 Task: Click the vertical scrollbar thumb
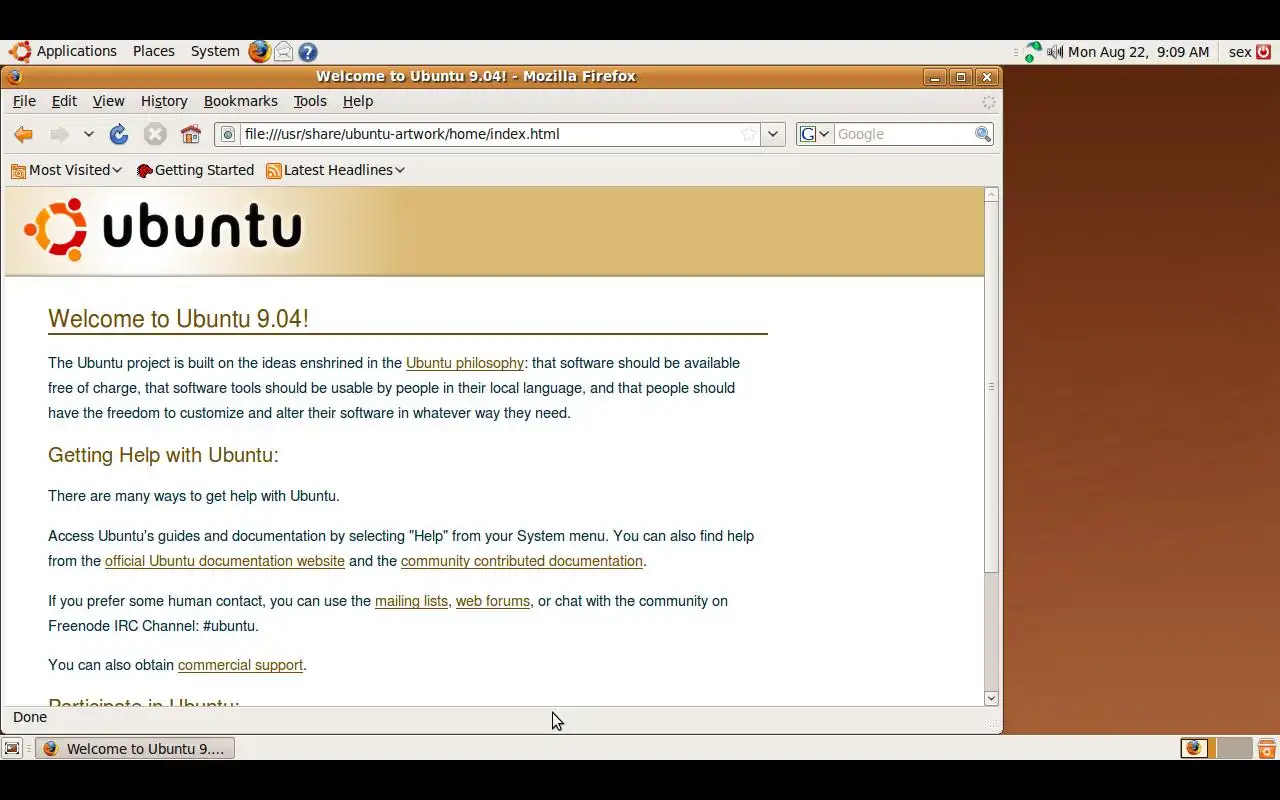point(991,387)
